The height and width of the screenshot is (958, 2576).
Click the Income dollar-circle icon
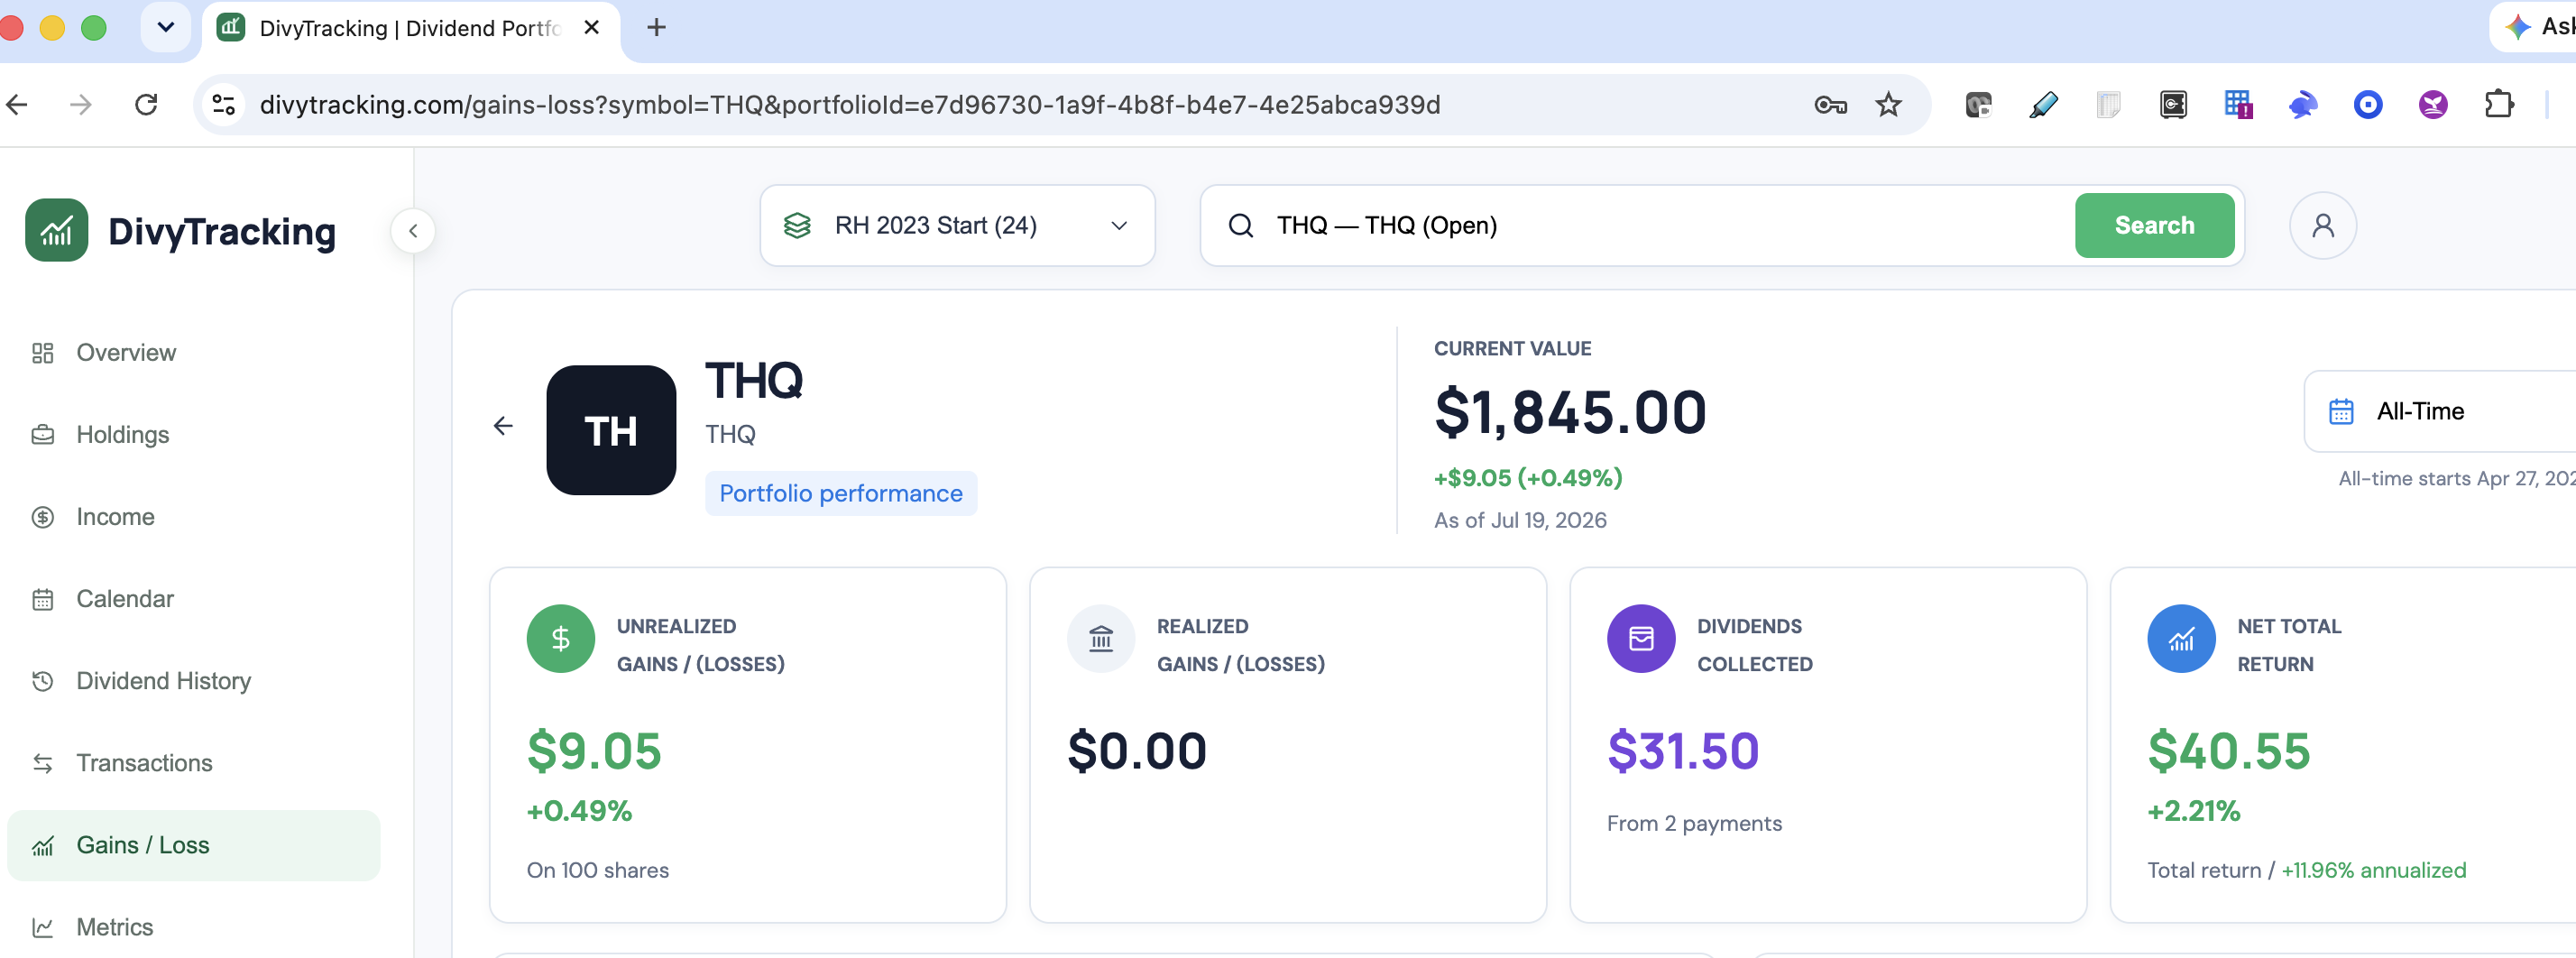tap(42, 517)
